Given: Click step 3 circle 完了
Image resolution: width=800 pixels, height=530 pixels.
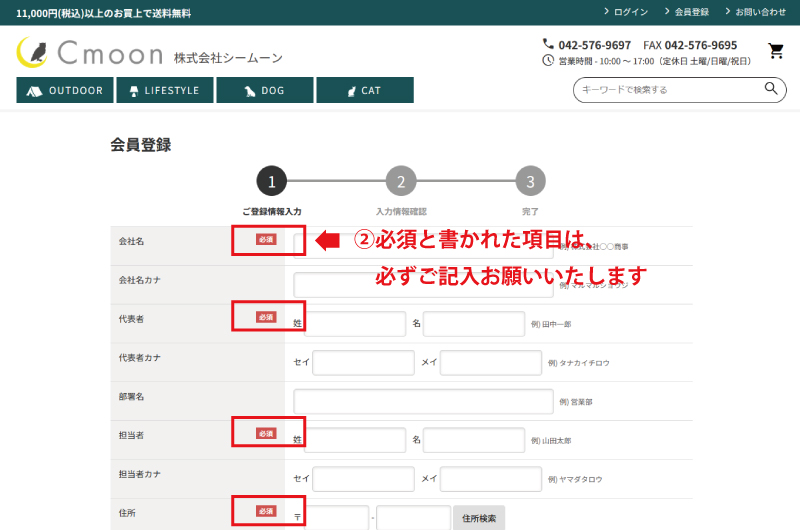Looking at the screenshot, I should (x=531, y=181).
